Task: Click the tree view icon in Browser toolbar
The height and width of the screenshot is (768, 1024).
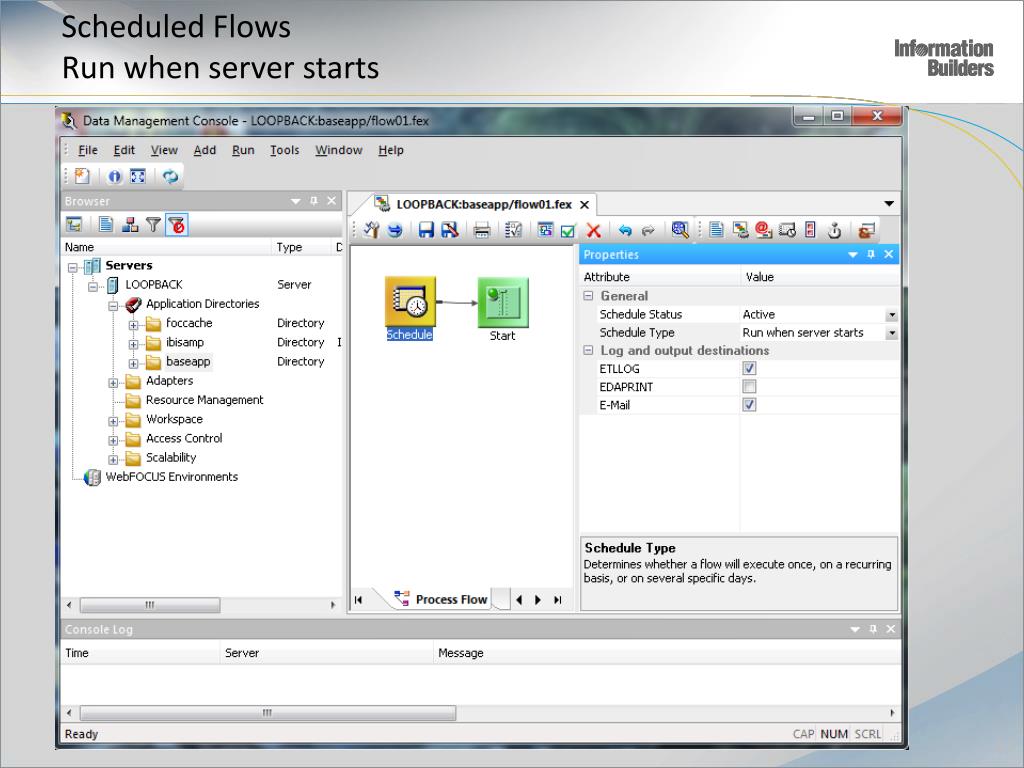Action: [74, 225]
